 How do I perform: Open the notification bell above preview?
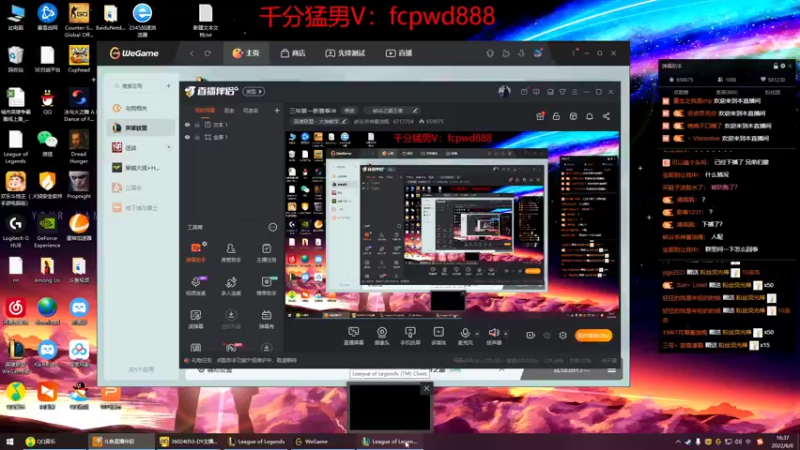pos(589,116)
